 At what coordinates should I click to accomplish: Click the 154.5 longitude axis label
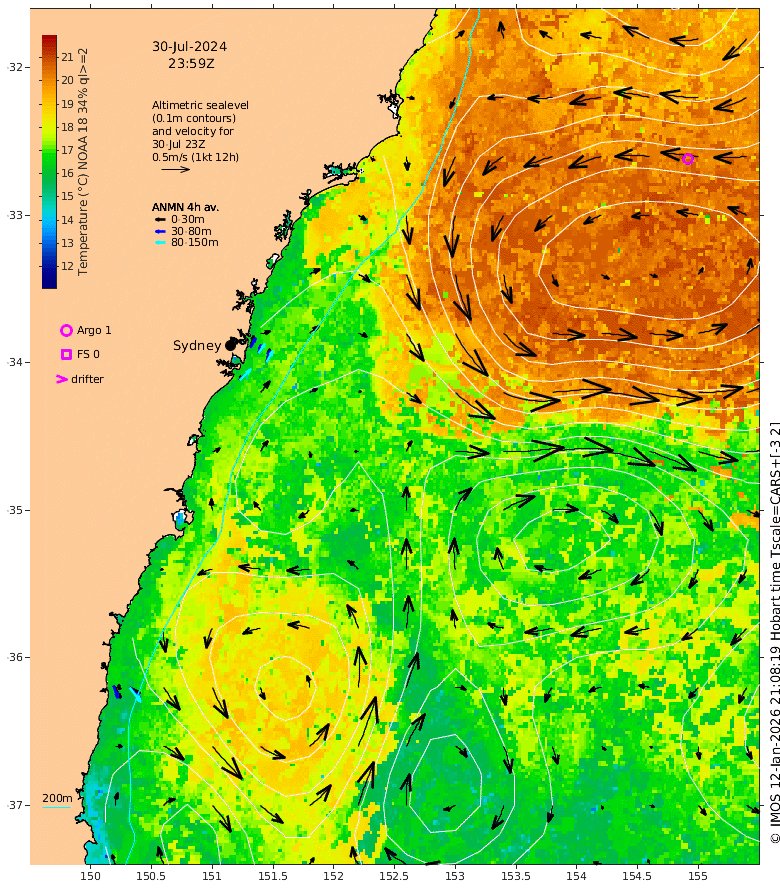click(637, 876)
